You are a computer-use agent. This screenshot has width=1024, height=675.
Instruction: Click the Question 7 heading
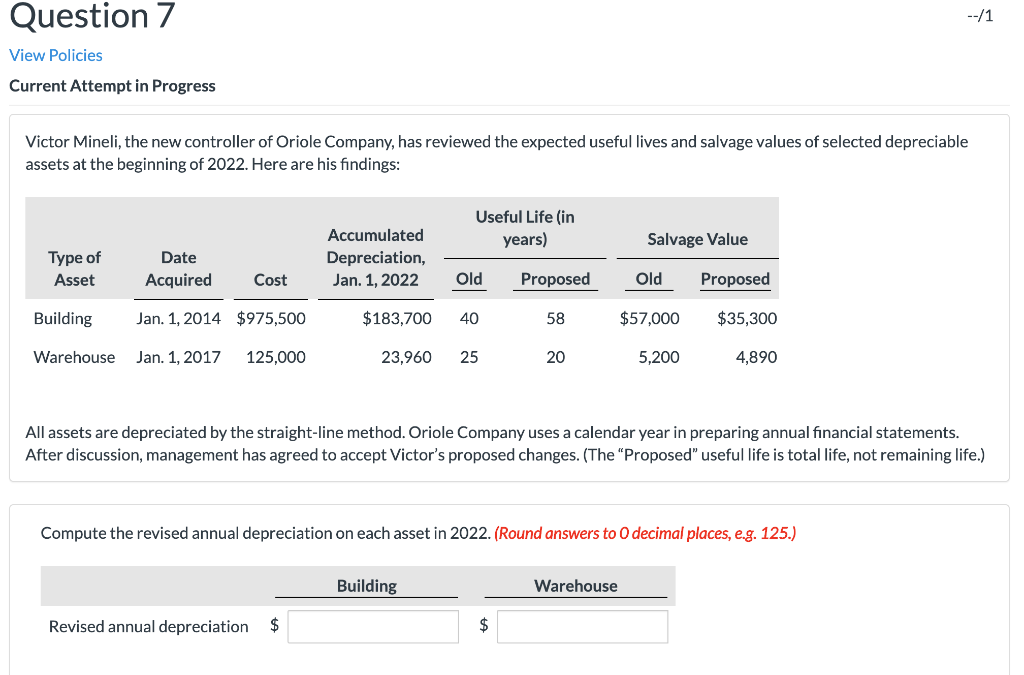pos(90,17)
